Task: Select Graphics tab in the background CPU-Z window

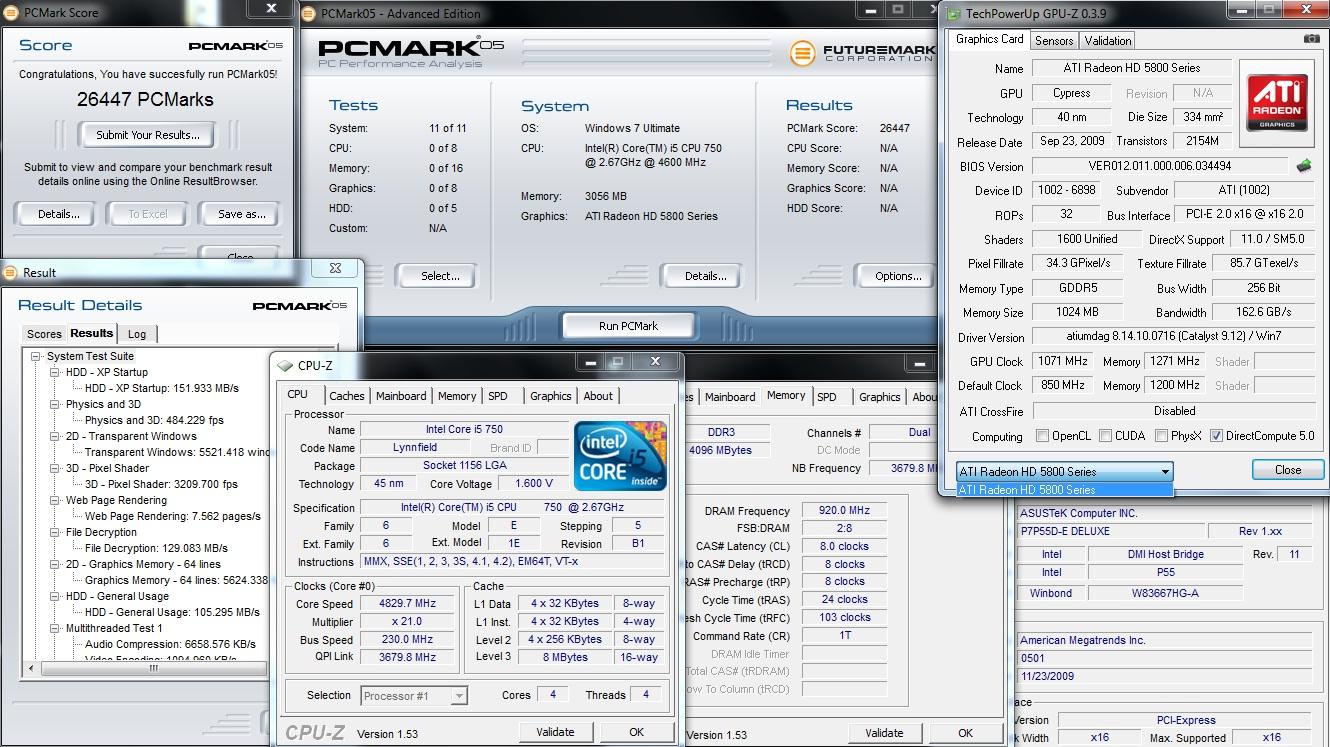Action: 879,397
